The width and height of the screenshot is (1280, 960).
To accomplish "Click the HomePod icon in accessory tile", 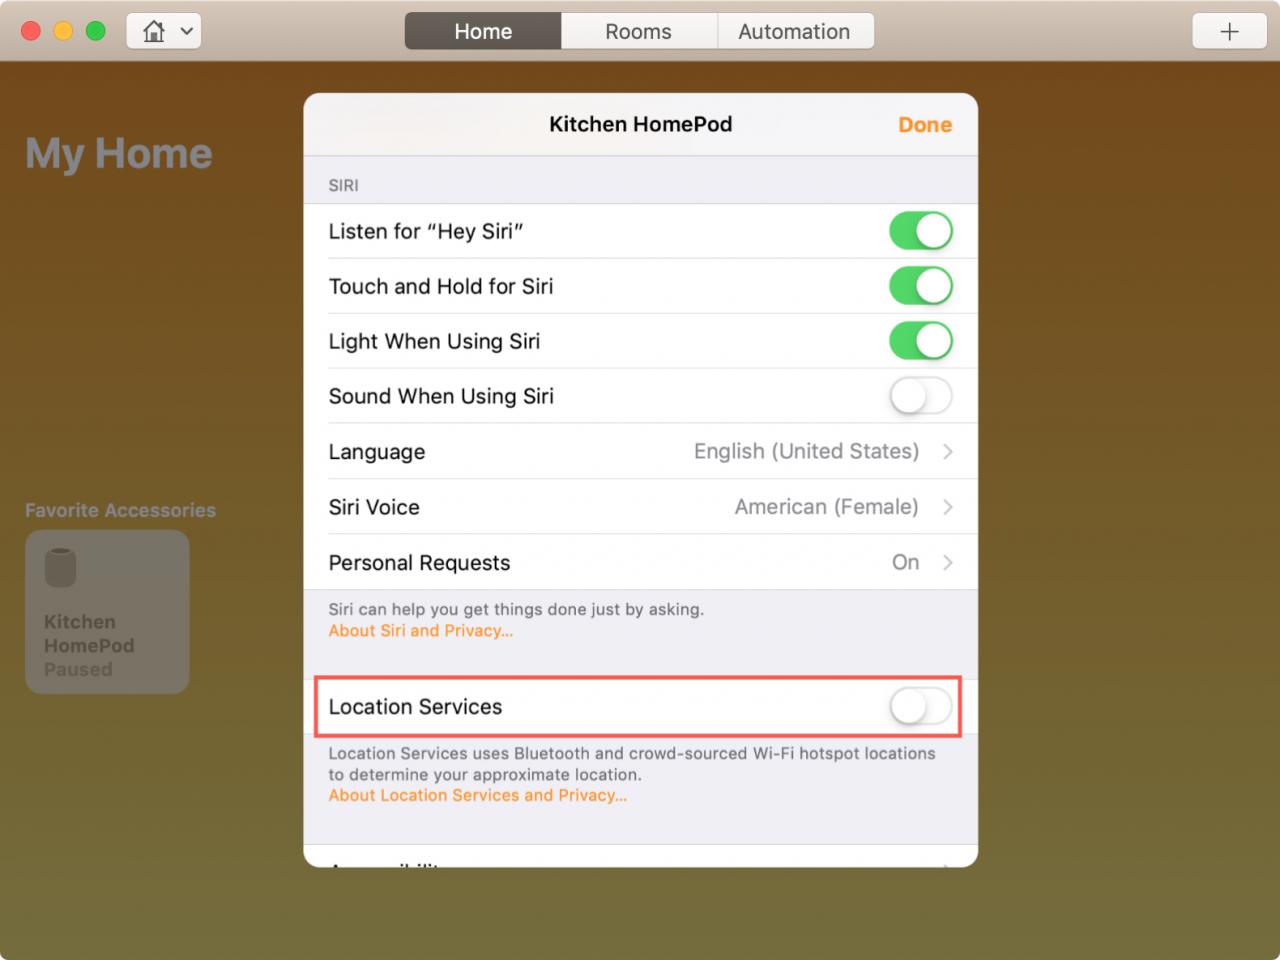I will [x=60, y=568].
